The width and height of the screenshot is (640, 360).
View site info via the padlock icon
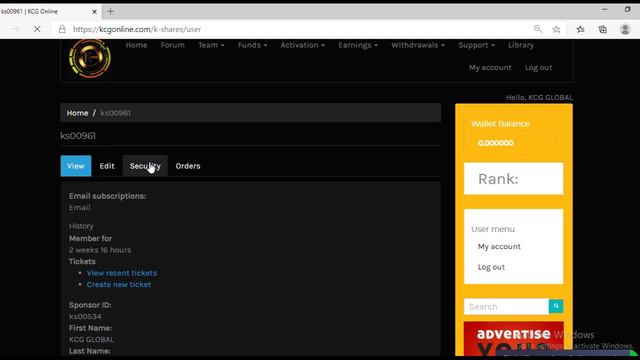[62, 29]
